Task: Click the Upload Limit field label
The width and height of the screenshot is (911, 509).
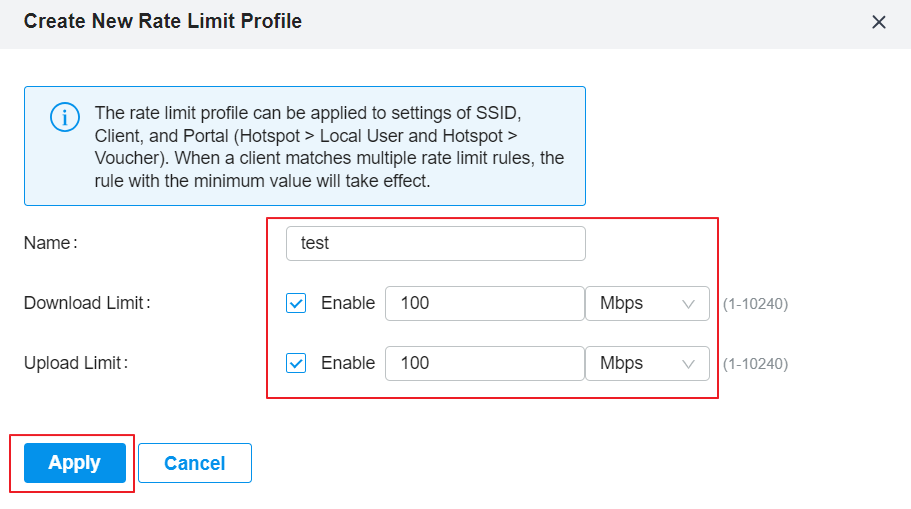Action: [76, 363]
